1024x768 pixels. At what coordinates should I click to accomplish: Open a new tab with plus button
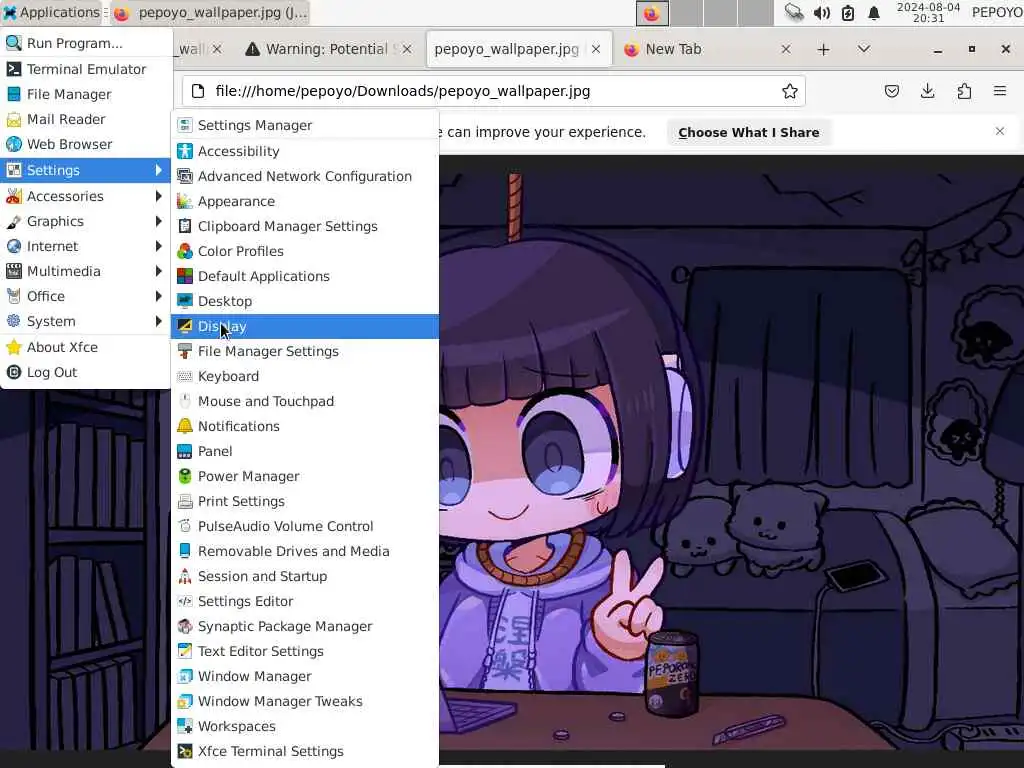pyautogui.click(x=824, y=50)
